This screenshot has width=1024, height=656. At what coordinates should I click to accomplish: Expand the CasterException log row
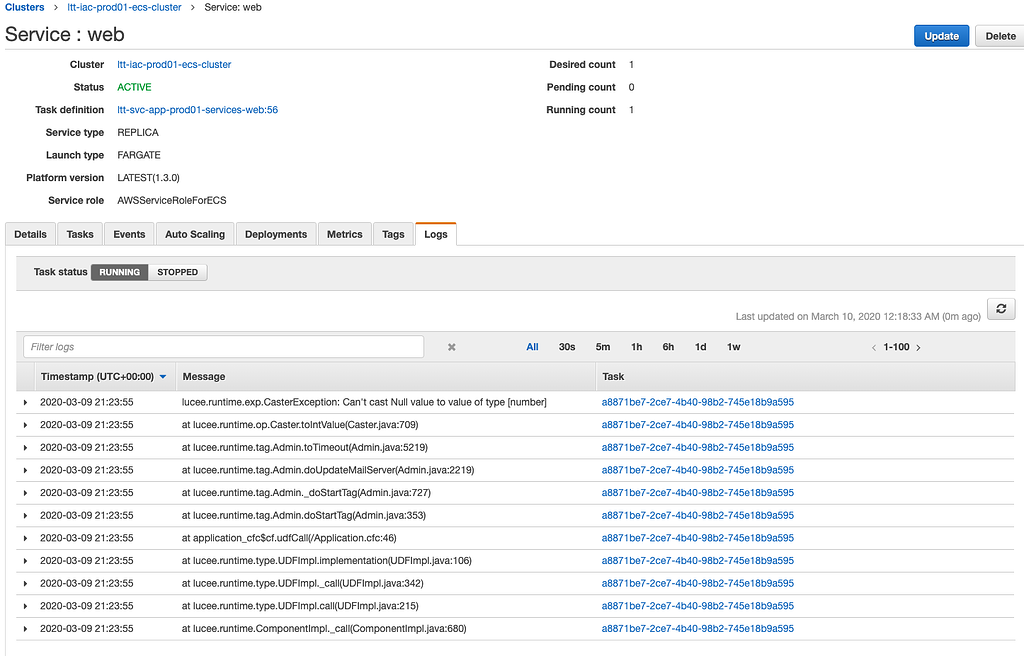(x=25, y=402)
